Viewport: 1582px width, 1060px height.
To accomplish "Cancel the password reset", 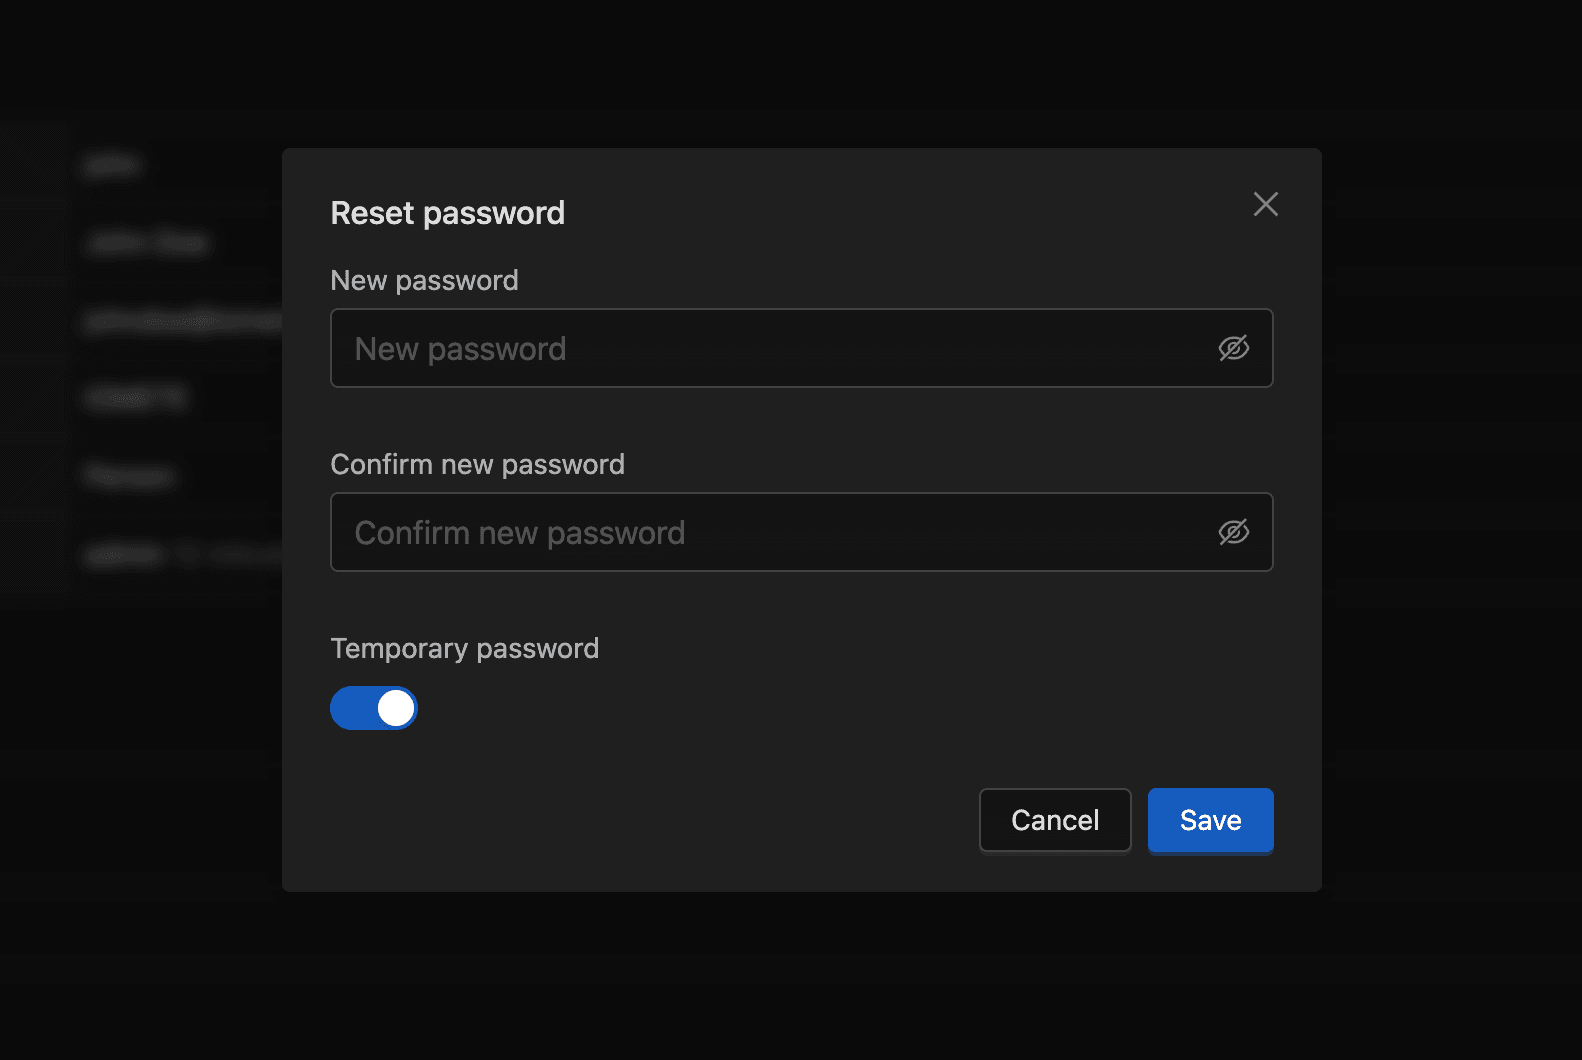I will pos(1054,820).
